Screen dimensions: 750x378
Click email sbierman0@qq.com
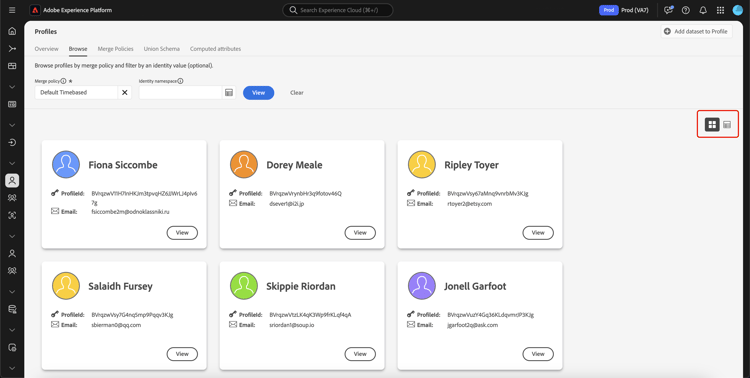coord(116,325)
